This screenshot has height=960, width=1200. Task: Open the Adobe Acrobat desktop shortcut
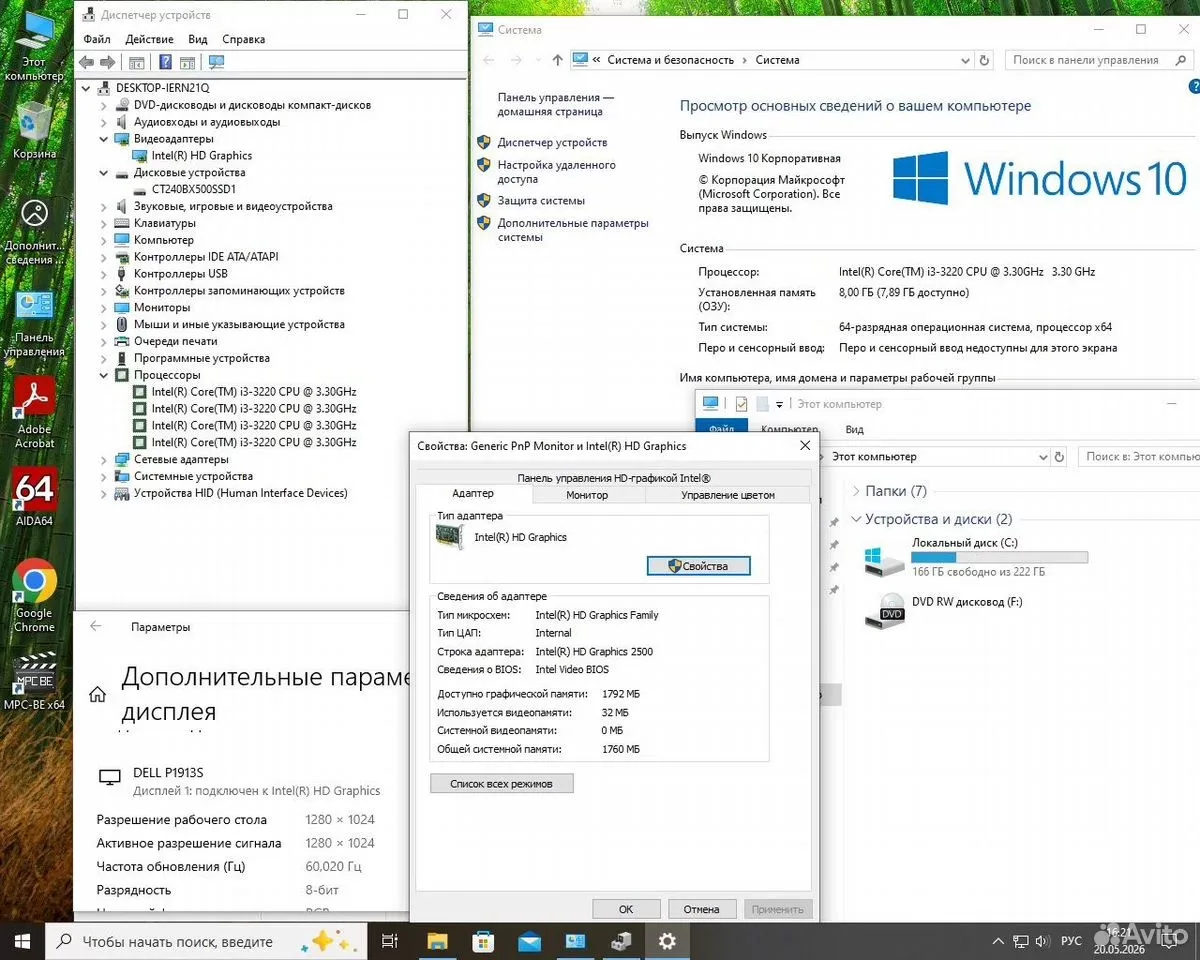pos(35,412)
